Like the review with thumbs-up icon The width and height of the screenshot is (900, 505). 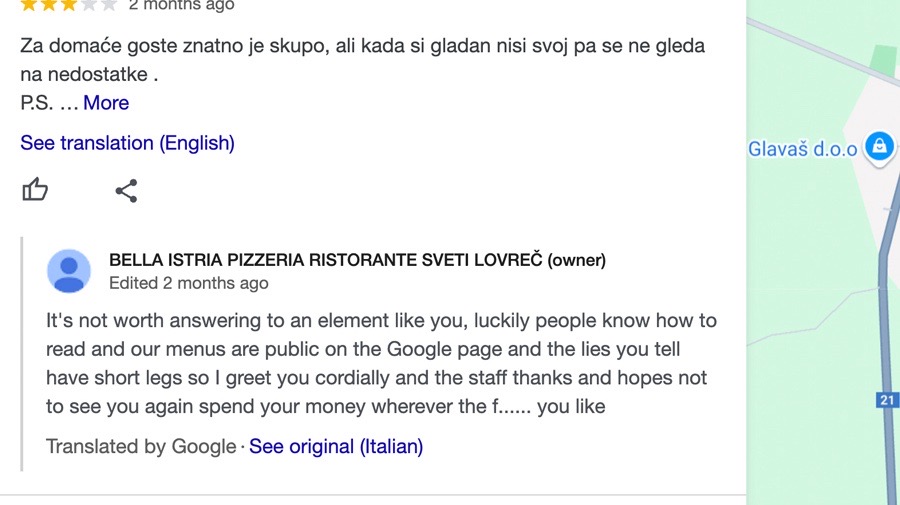click(35, 189)
